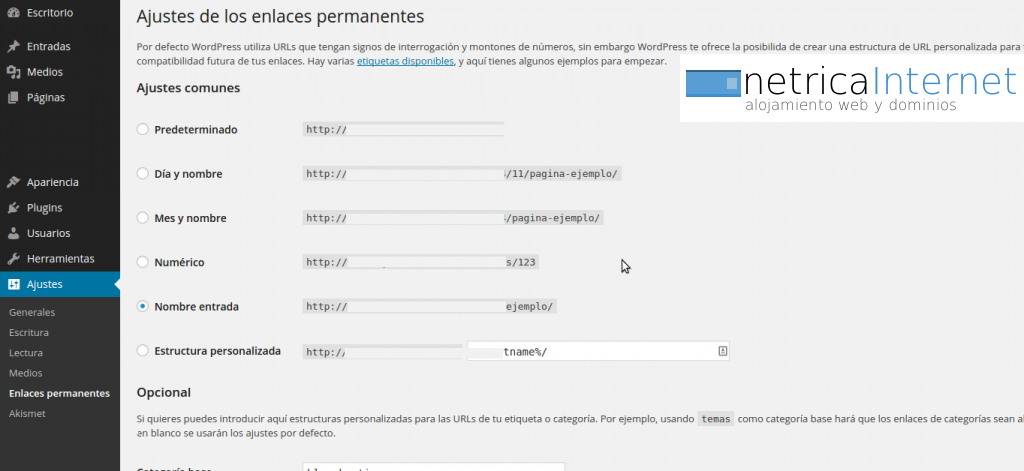Click the Medios media icon

pos(13,72)
